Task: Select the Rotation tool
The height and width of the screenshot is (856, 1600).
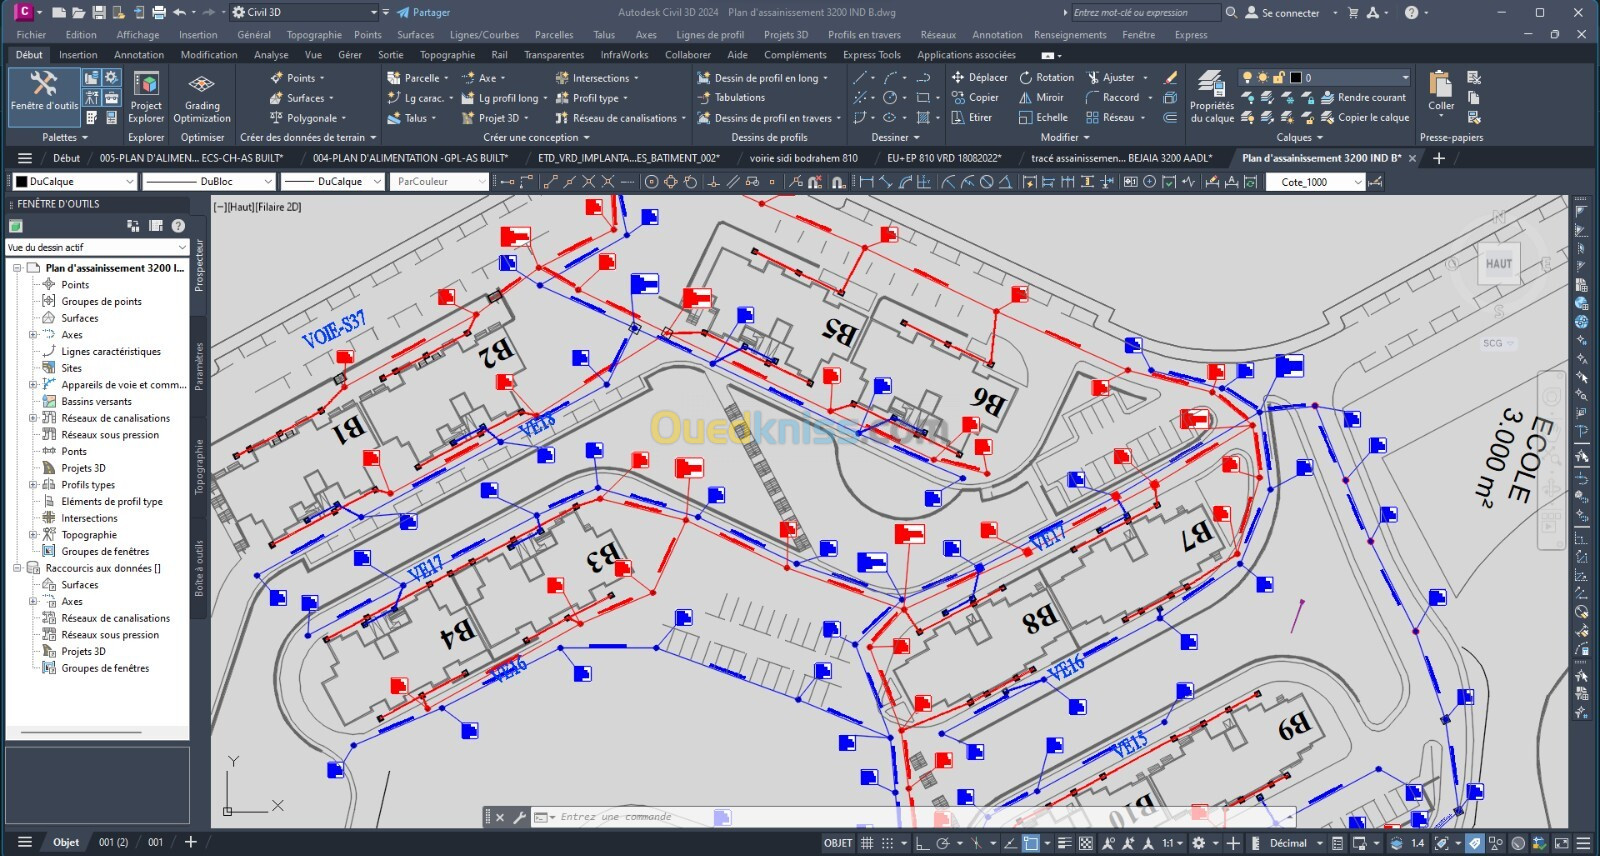Action: (1046, 77)
